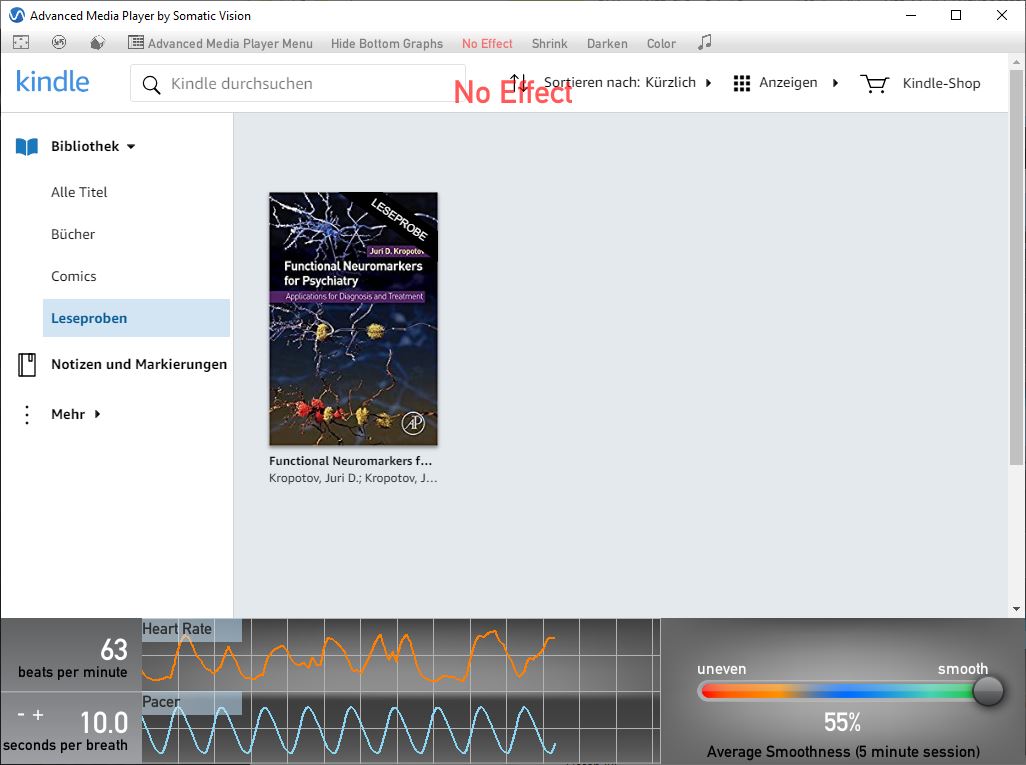This screenshot has width=1026, height=765.
Task: Minimize the Advanced Media Player window
Action: tap(911, 15)
